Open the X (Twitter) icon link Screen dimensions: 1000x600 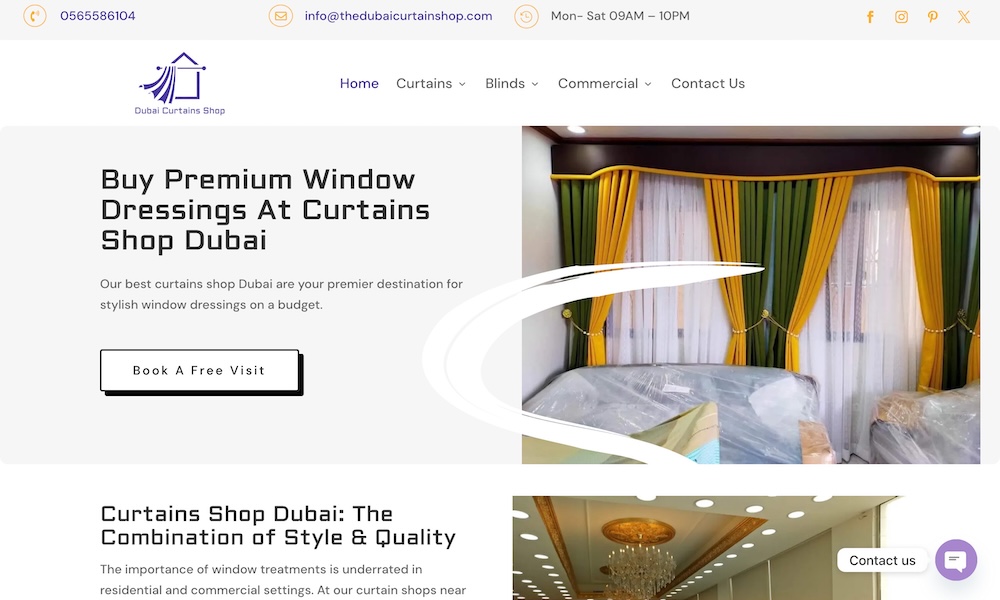click(964, 17)
